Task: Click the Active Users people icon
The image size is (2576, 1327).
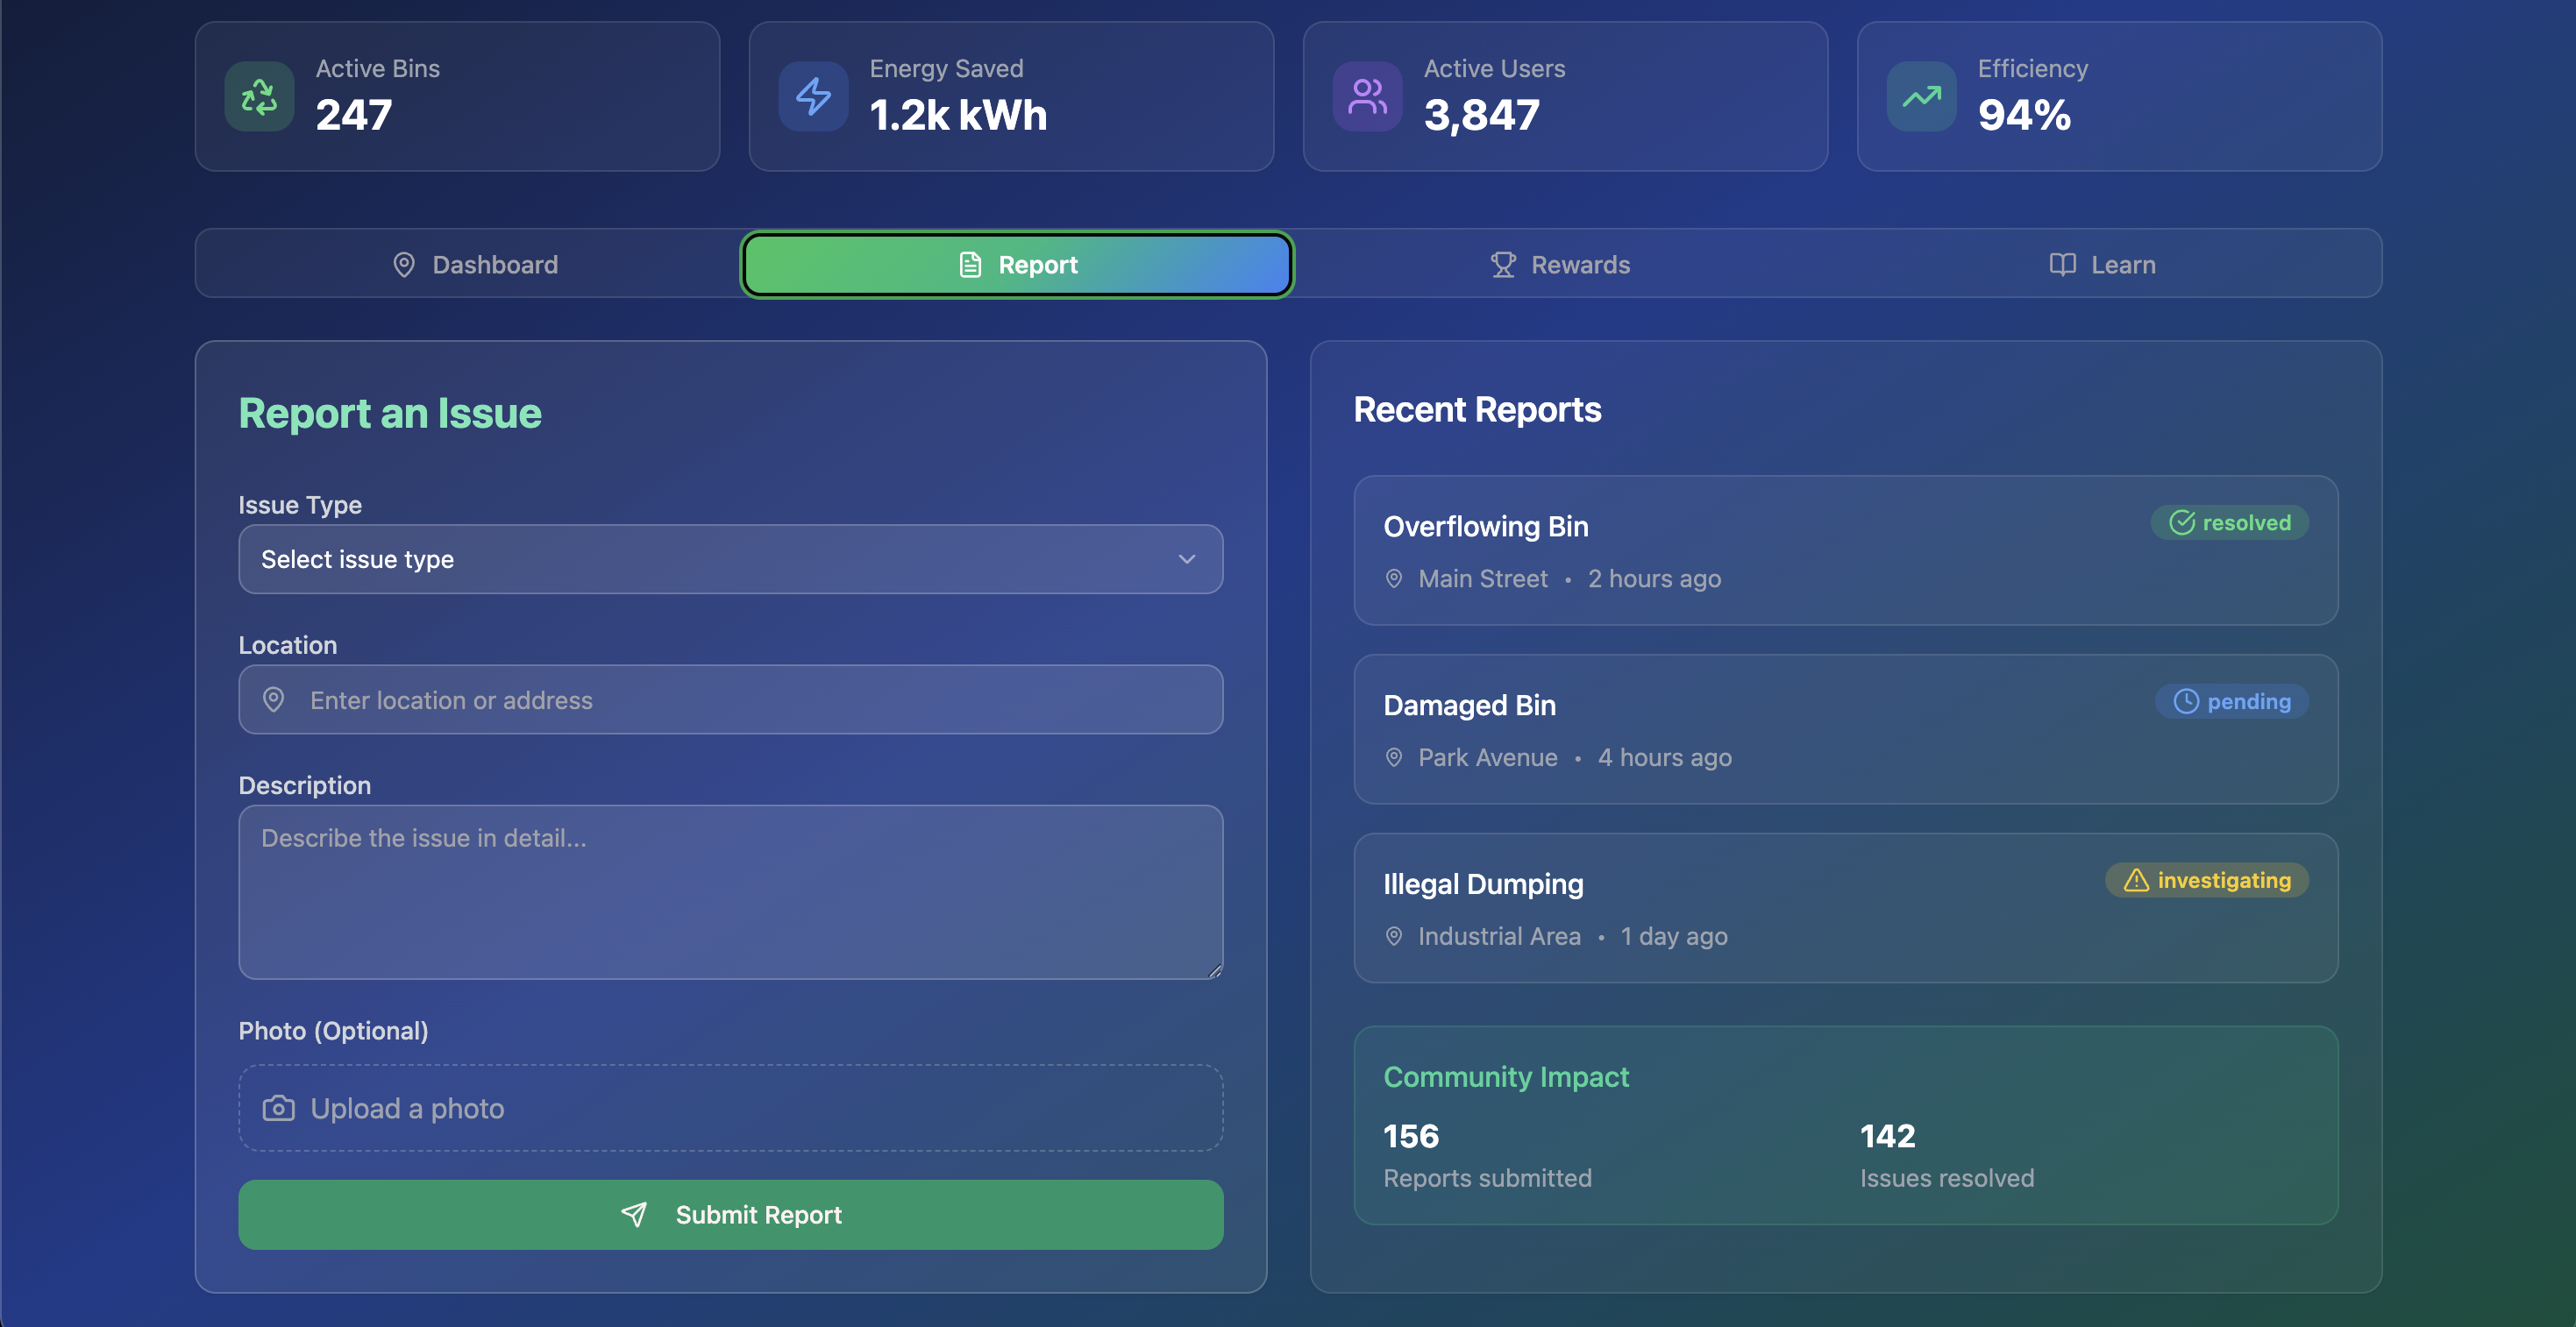Action: (x=1367, y=97)
